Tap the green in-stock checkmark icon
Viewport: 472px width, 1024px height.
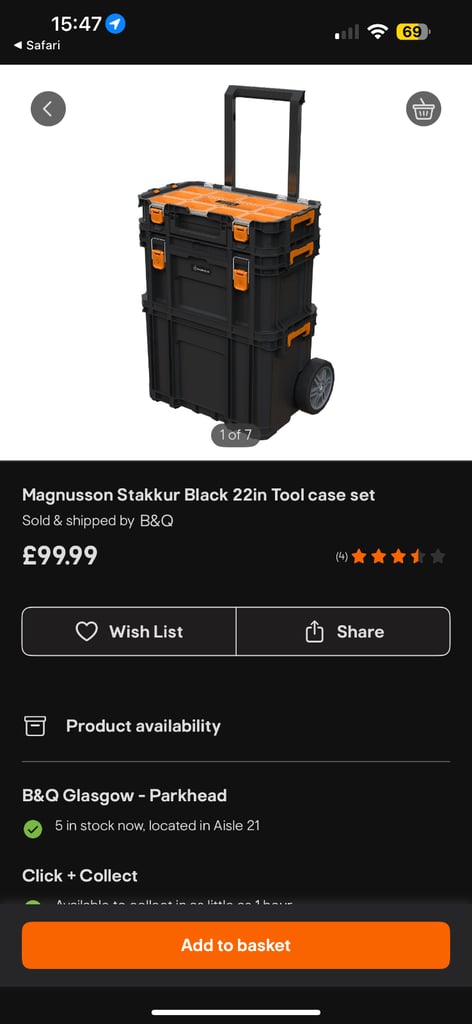click(x=33, y=829)
